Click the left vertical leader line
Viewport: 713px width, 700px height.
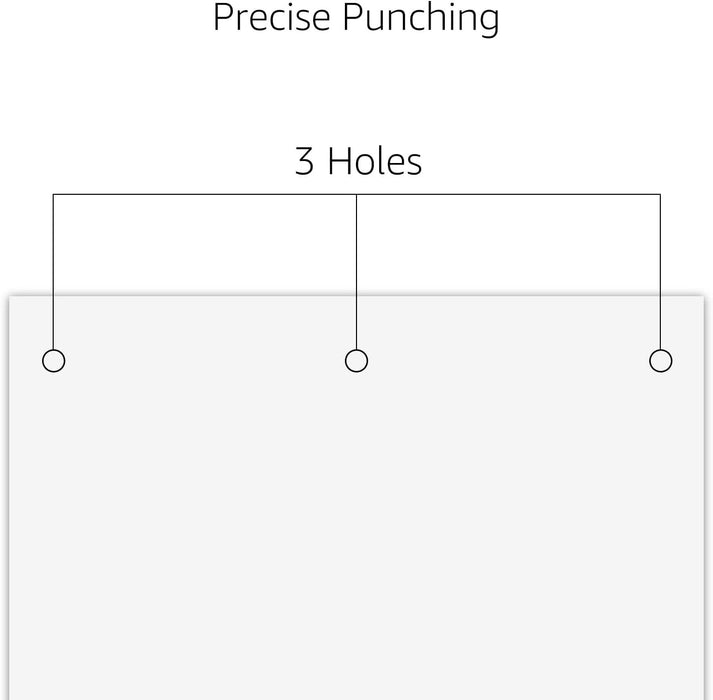54,272
